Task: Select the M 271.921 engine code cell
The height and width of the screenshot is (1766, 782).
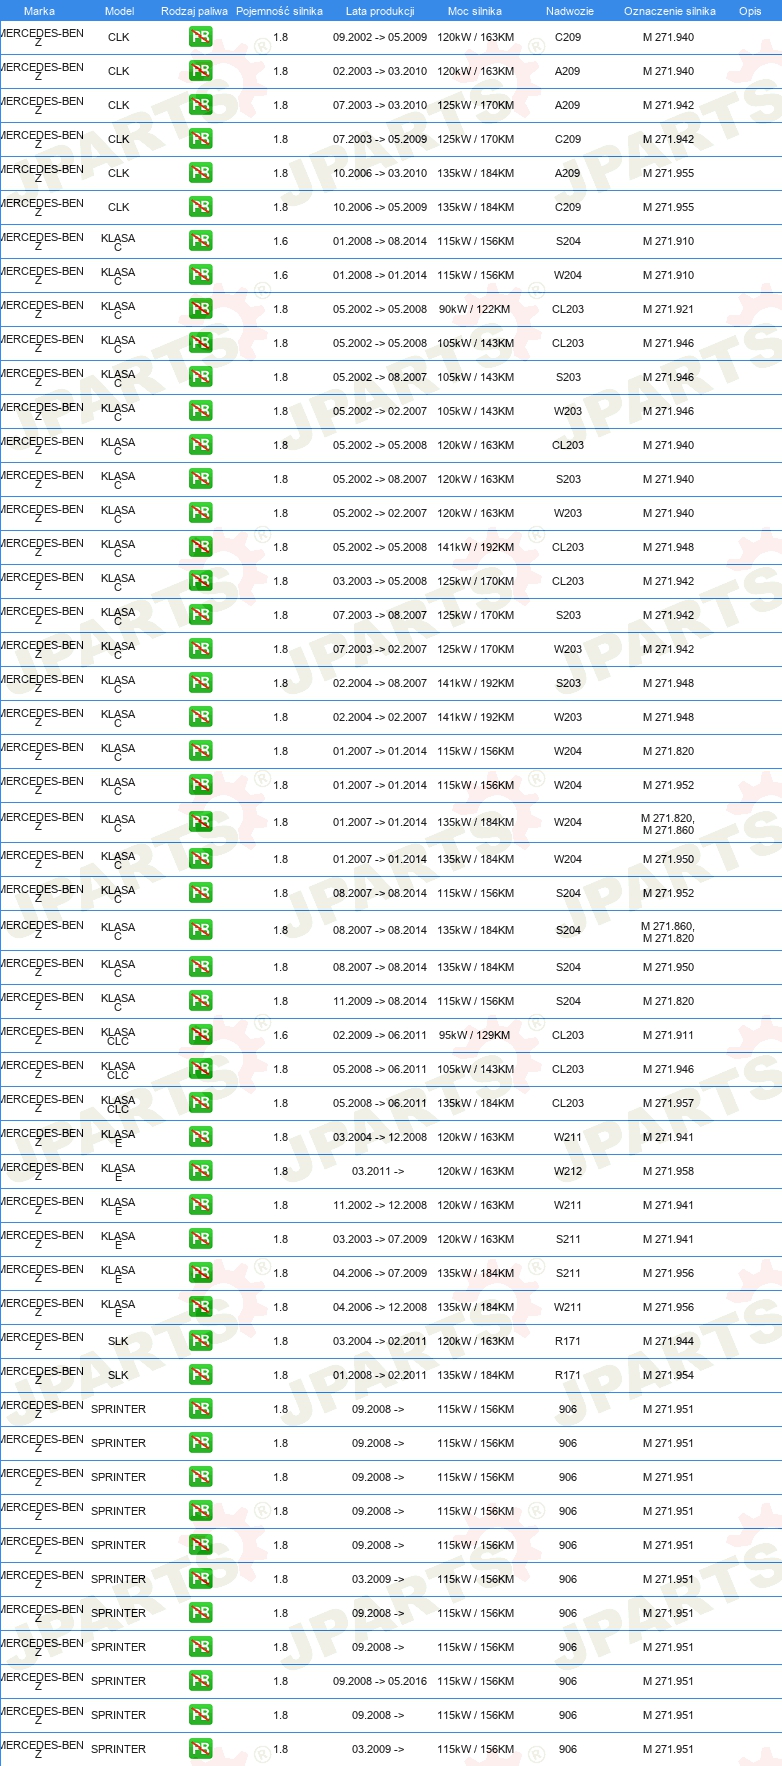Action: pos(668,309)
